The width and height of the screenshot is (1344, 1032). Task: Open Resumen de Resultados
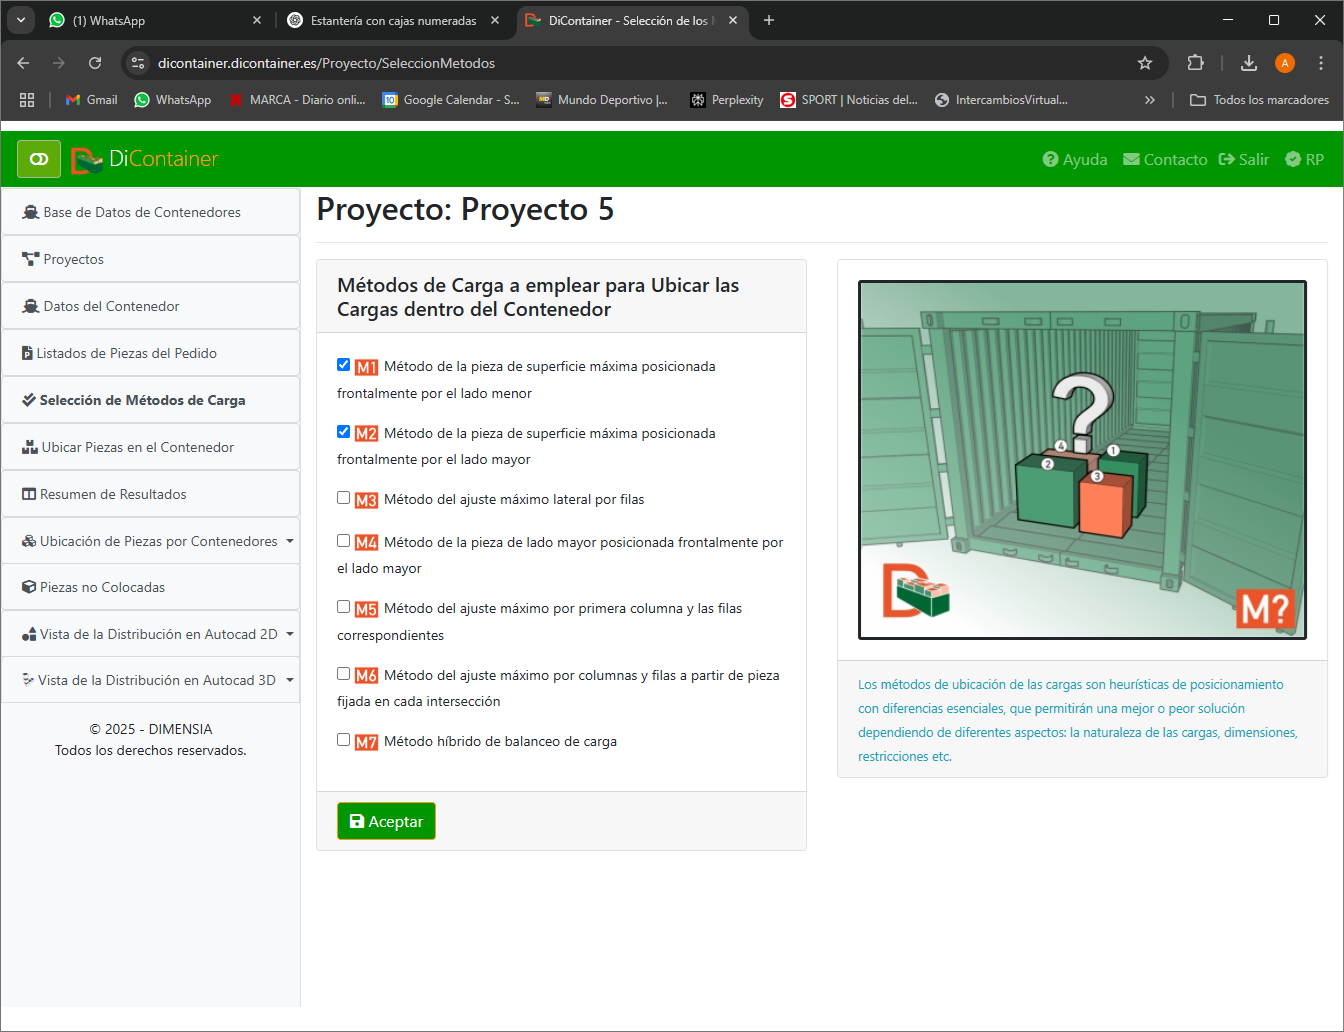tap(151, 494)
